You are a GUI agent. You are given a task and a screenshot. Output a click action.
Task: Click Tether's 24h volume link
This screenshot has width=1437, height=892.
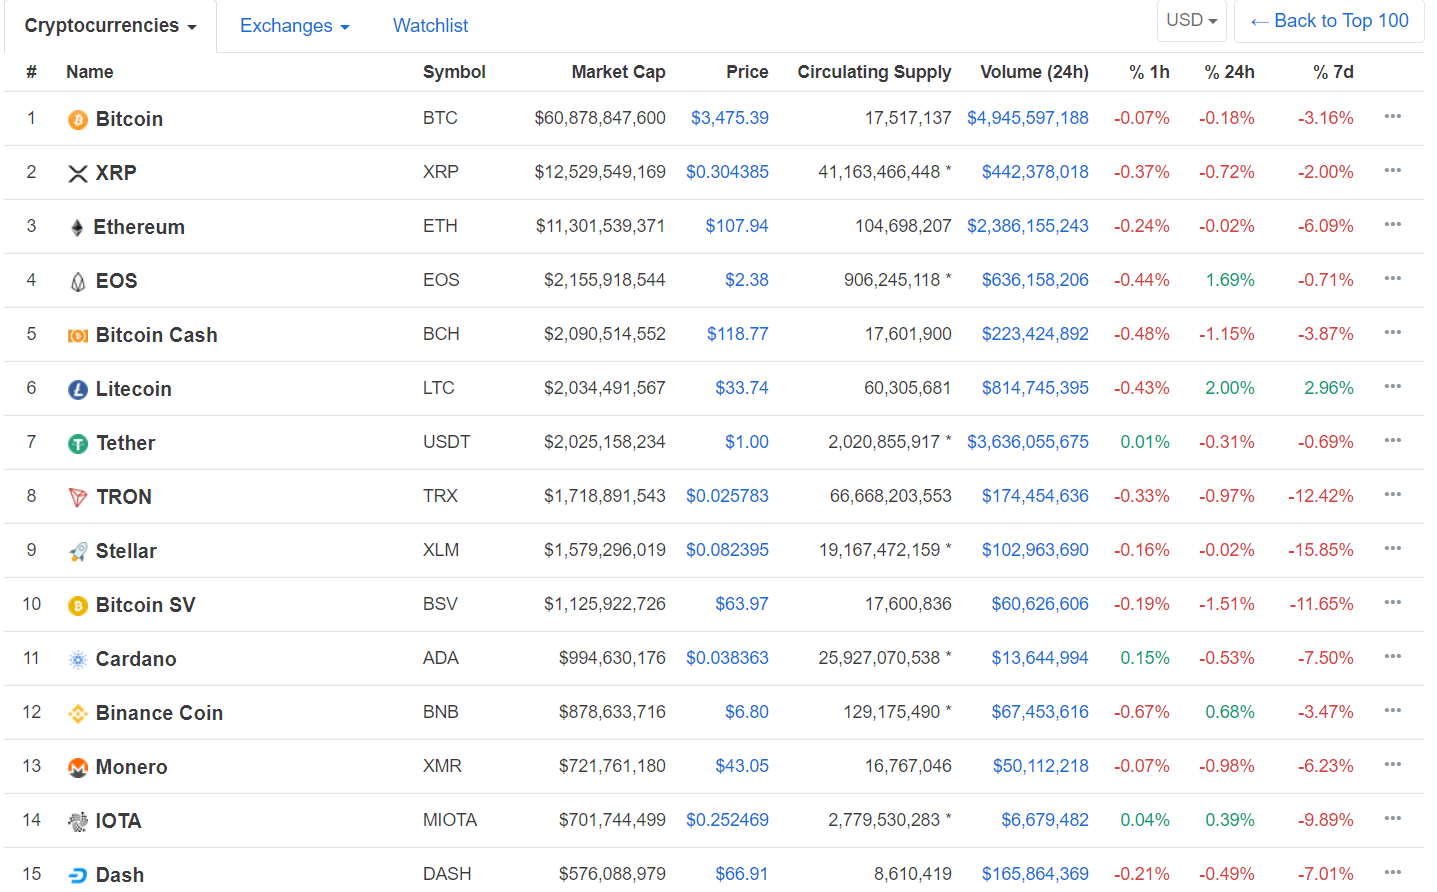pos(1027,442)
